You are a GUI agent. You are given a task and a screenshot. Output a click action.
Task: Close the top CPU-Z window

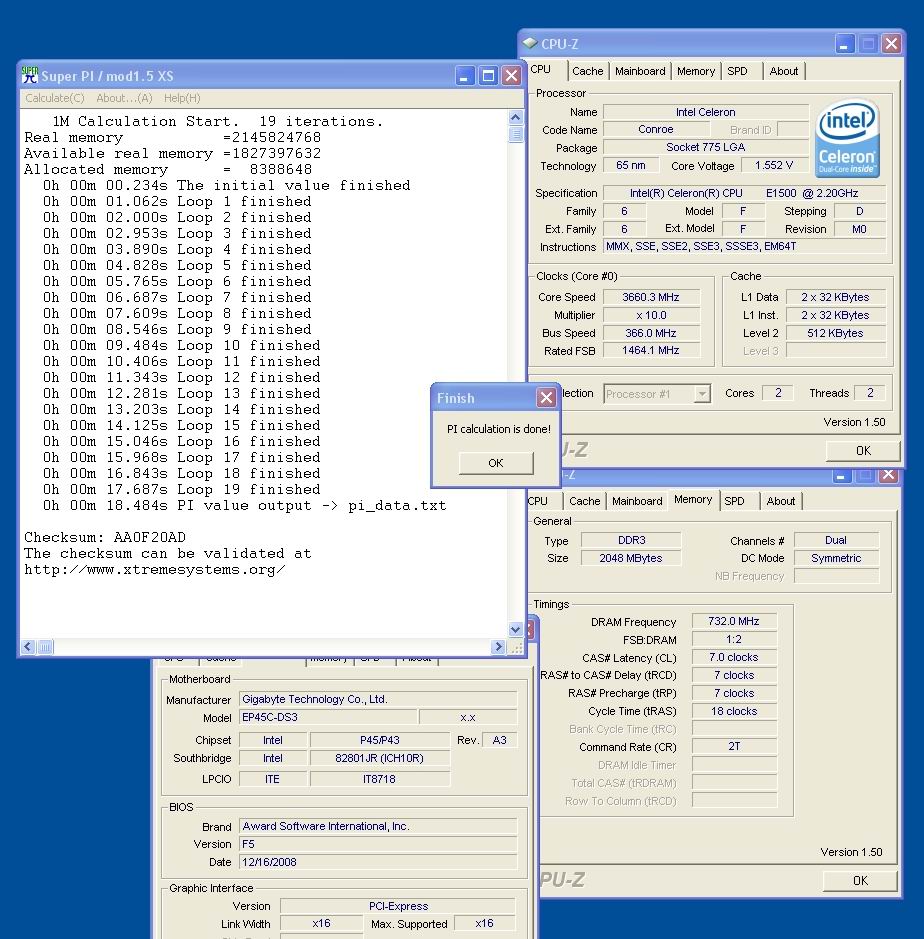[x=891, y=43]
